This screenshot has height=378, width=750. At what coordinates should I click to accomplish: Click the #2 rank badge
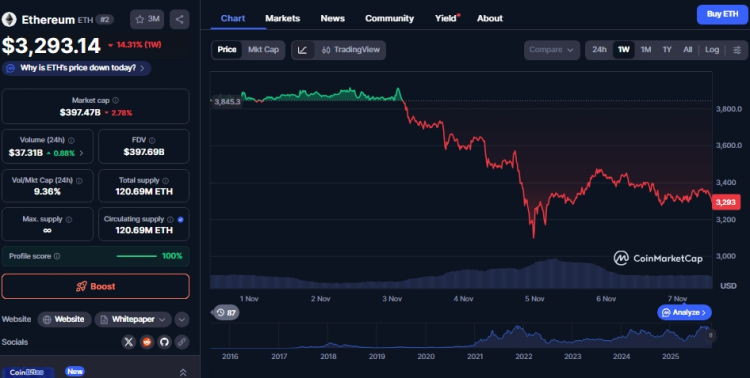pos(104,20)
